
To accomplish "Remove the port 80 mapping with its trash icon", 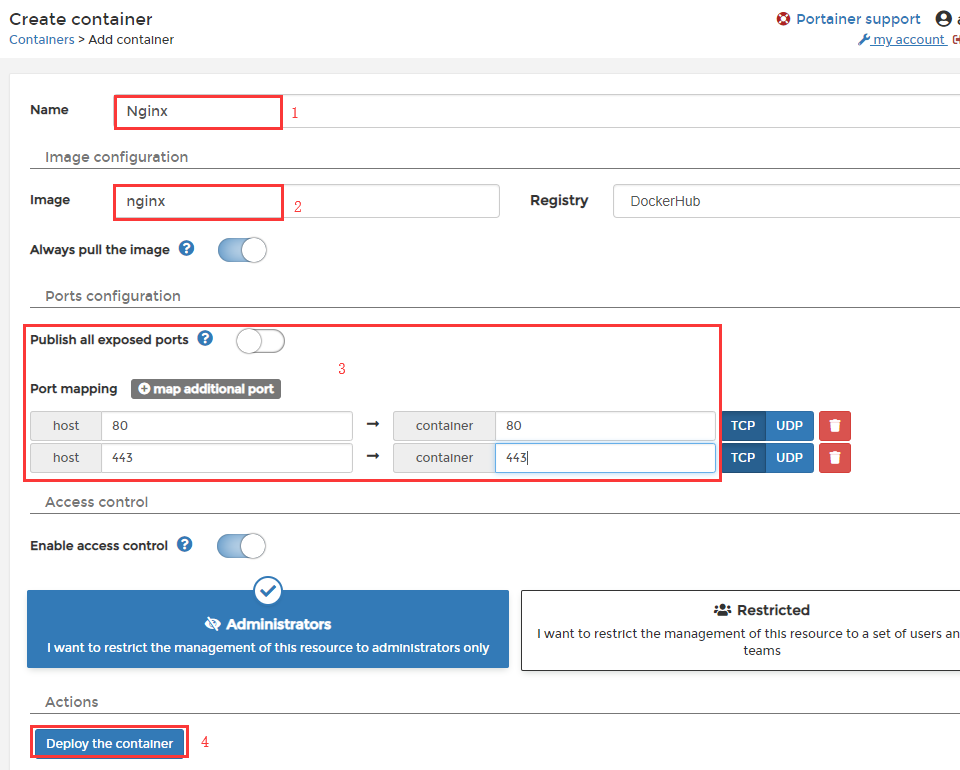I will [834, 425].
